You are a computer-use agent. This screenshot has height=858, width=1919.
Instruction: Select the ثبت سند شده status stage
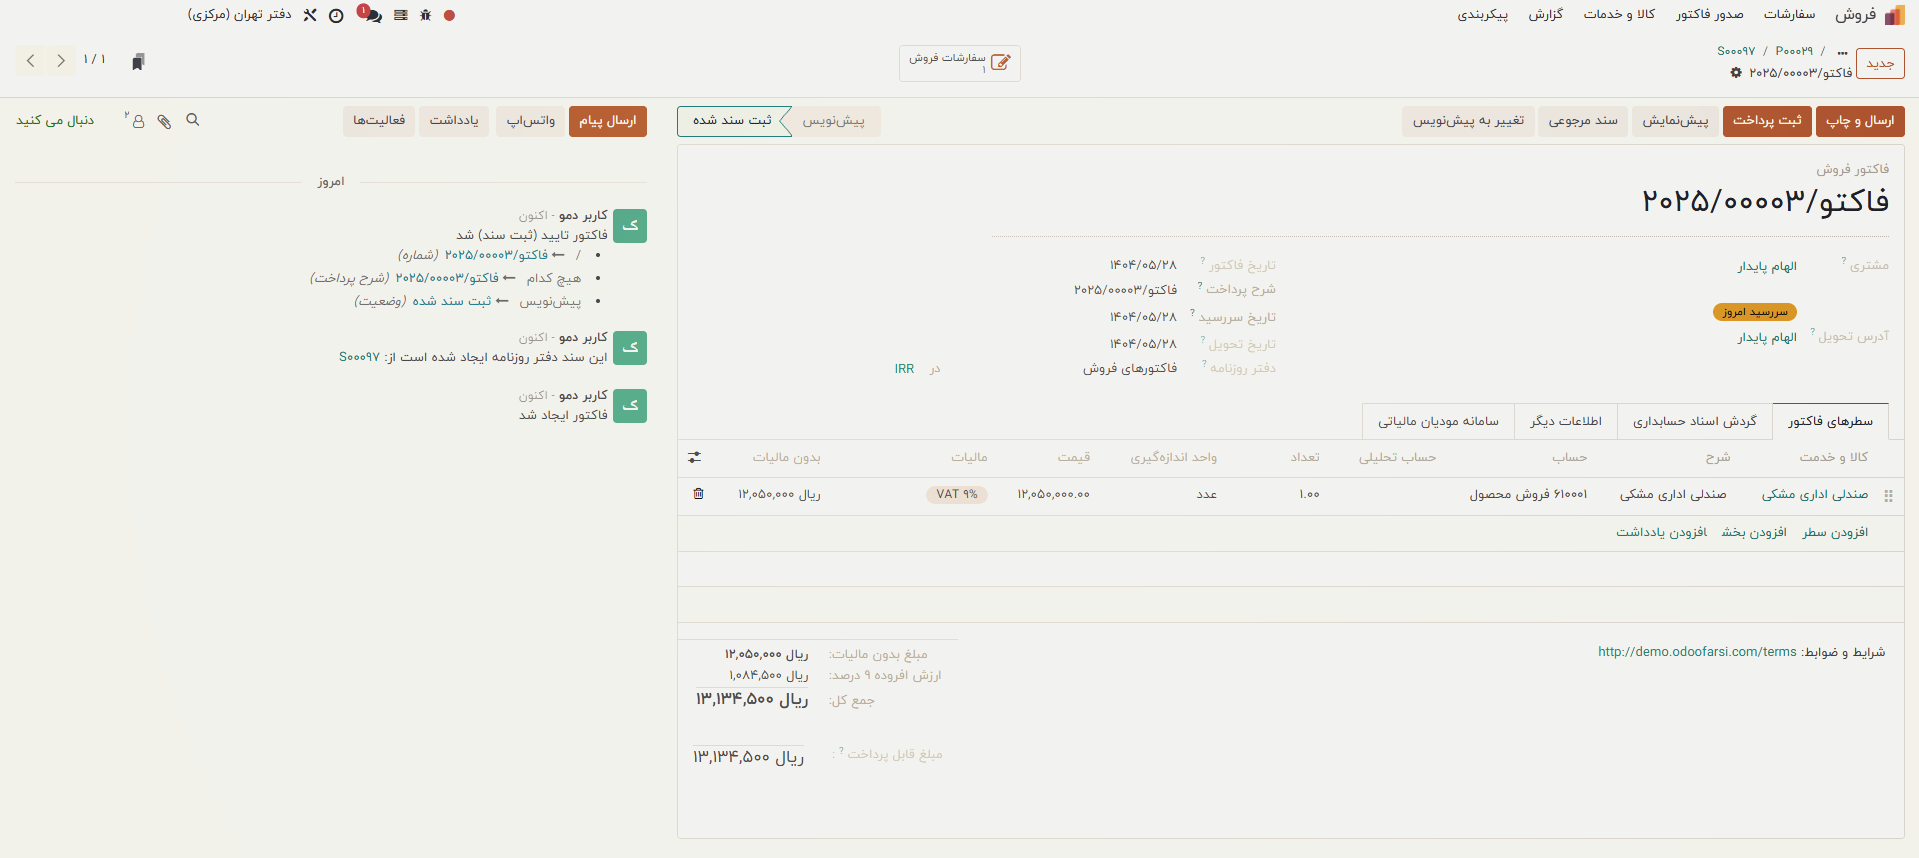point(733,121)
